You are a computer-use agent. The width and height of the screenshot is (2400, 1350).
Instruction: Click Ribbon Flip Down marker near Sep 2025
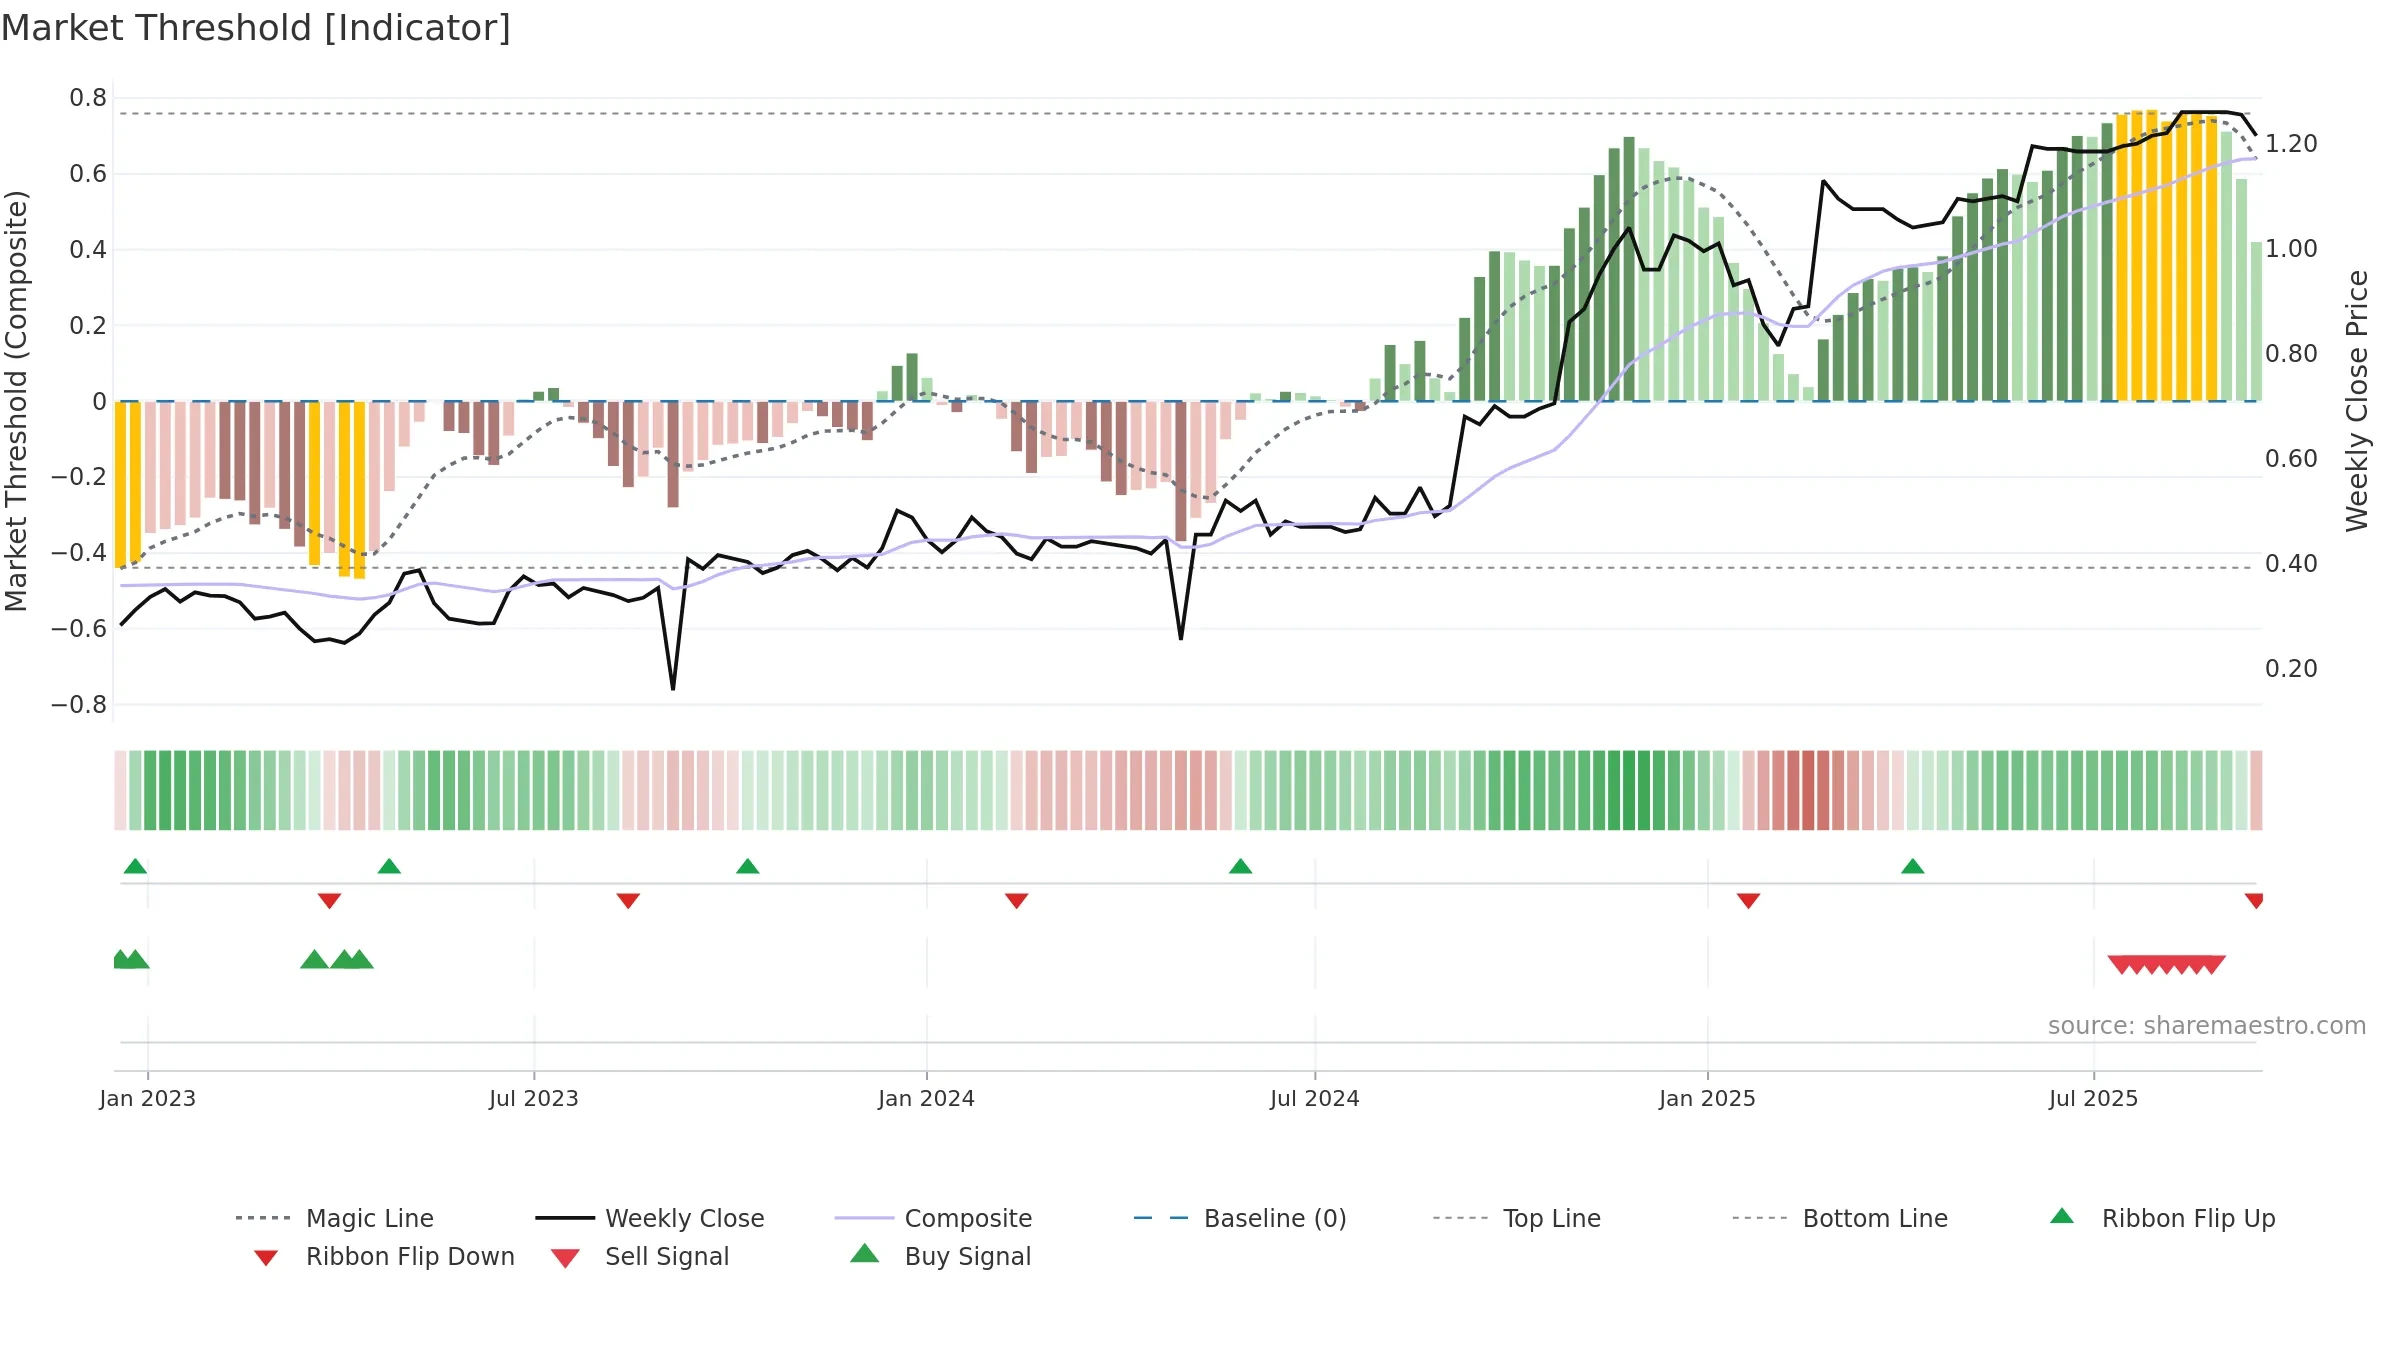coord(2254,901)
